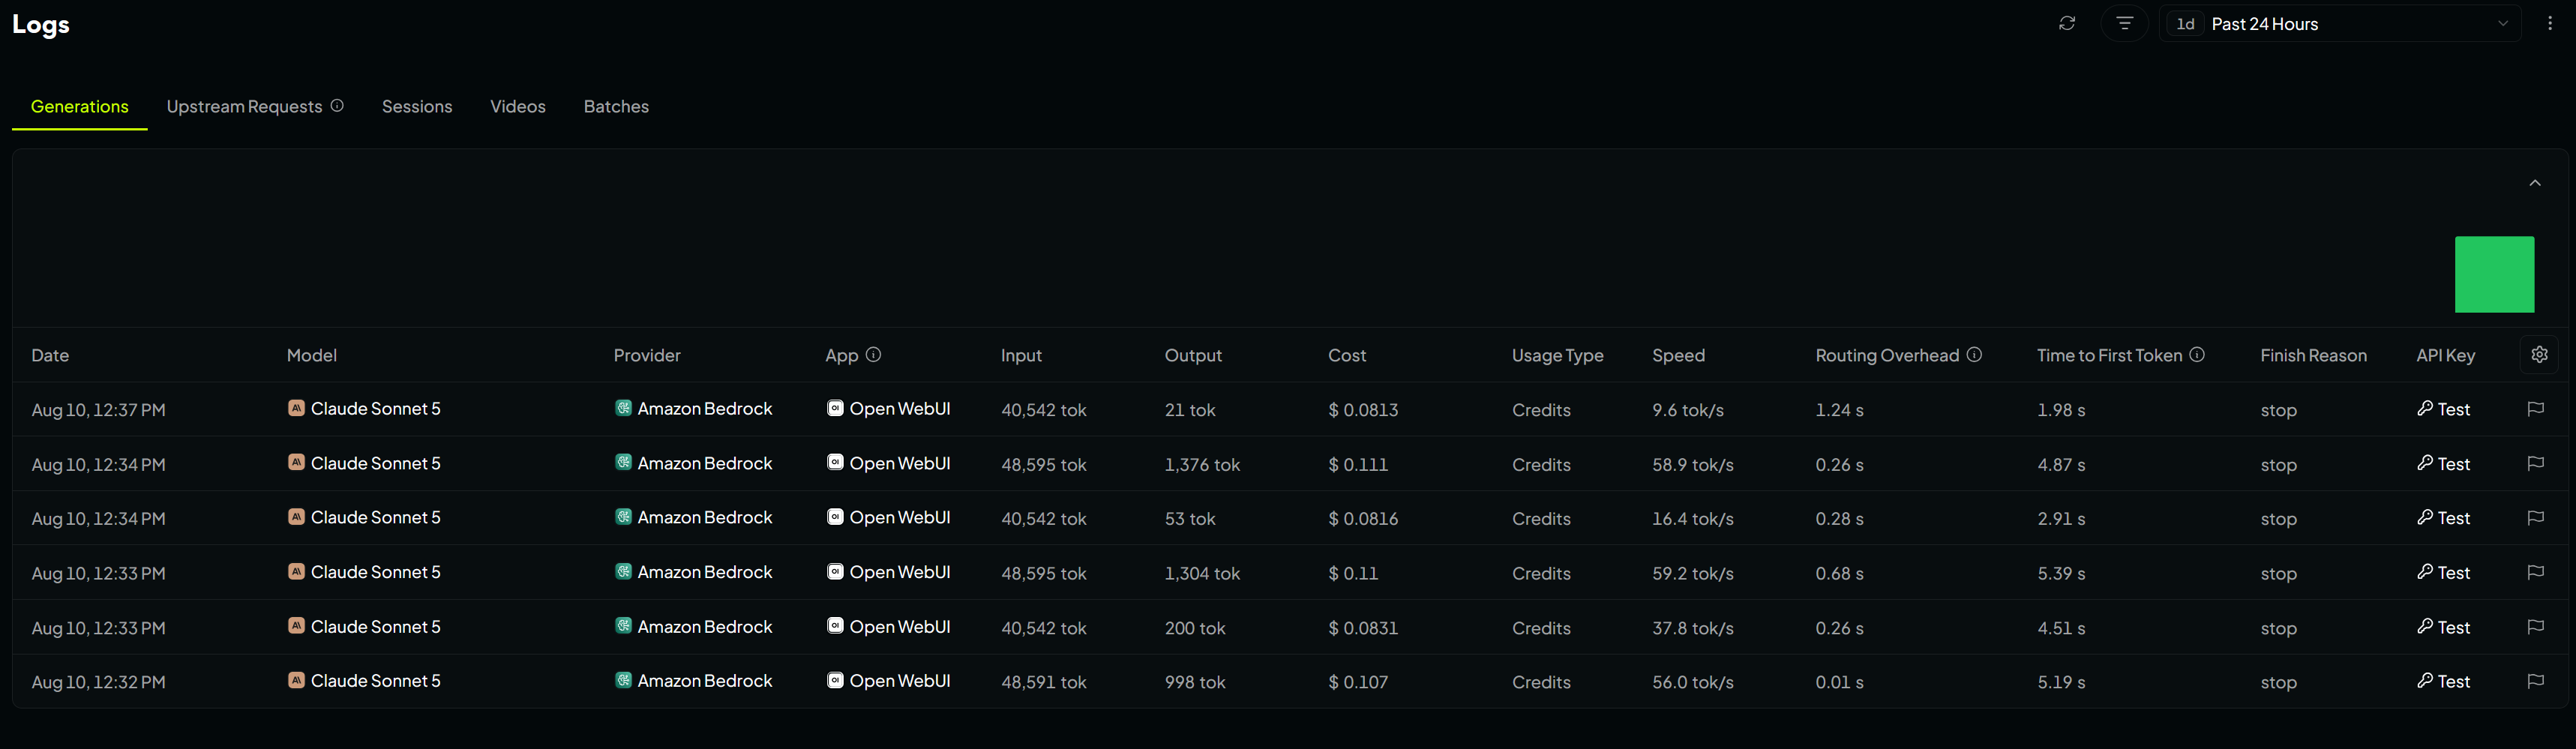Click Amazon Bedrock icon in the $0.111 row

coord(623,463)
